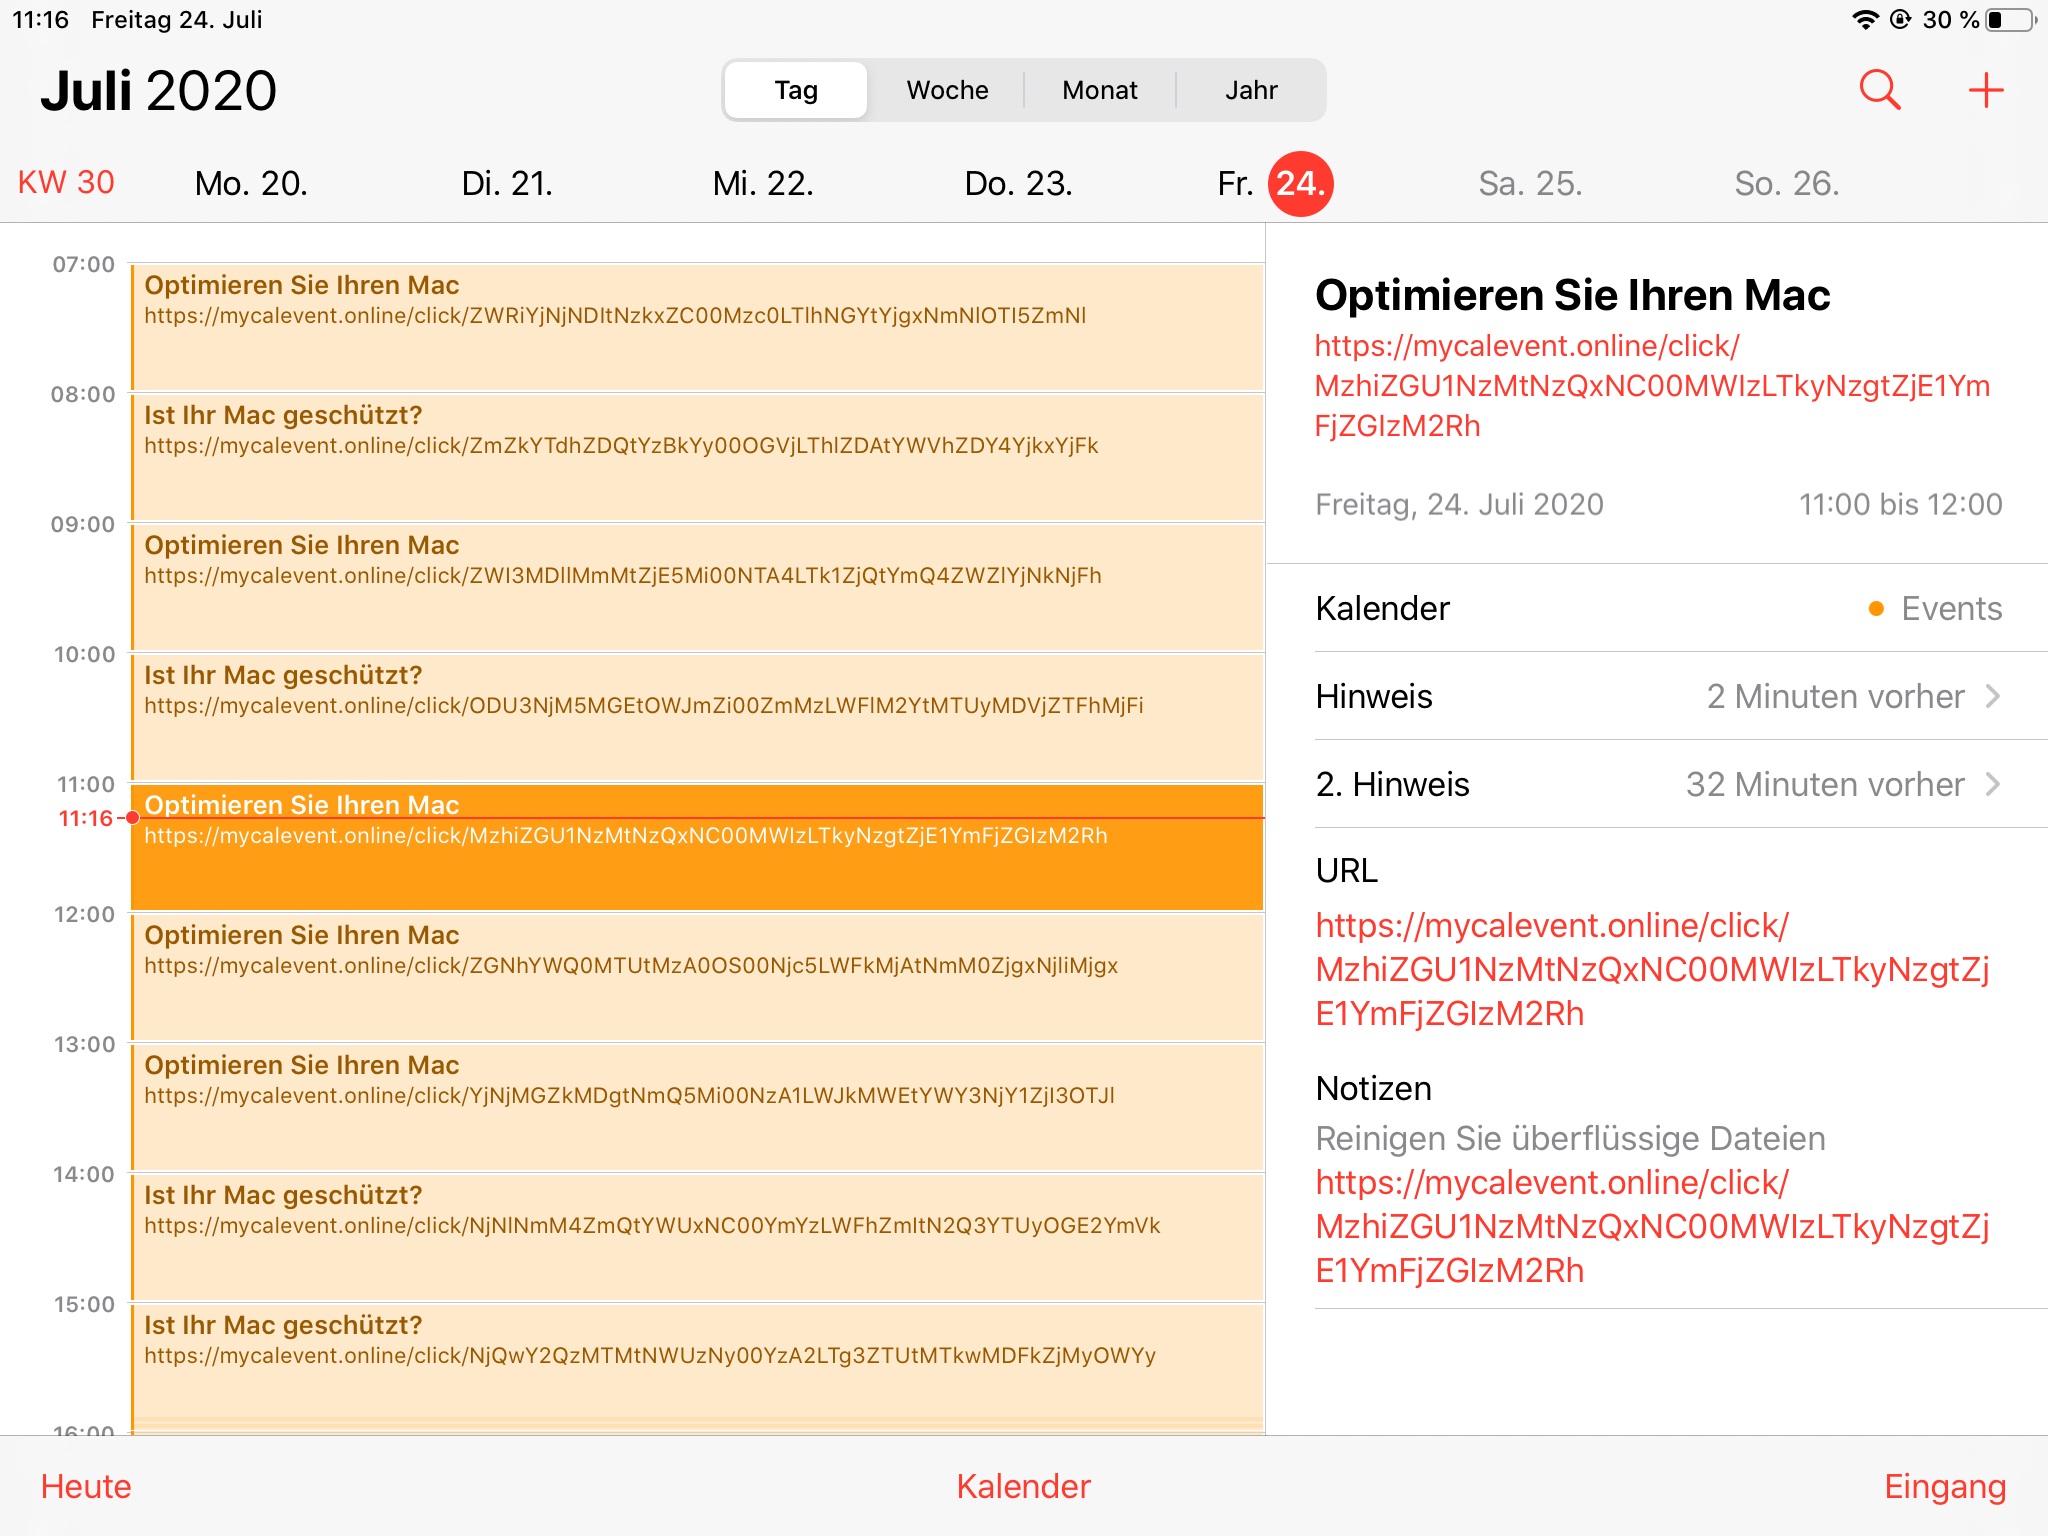
Task: Open the mycalevent link in Notizen
Action: pyautogui.click(x=1650, y=1226)
